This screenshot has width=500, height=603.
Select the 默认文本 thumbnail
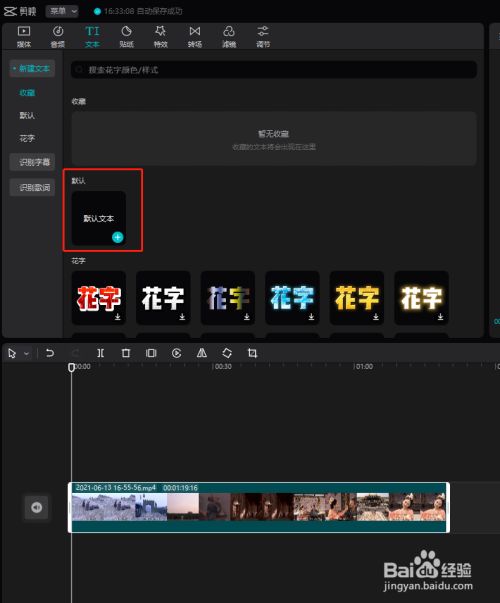99,218
